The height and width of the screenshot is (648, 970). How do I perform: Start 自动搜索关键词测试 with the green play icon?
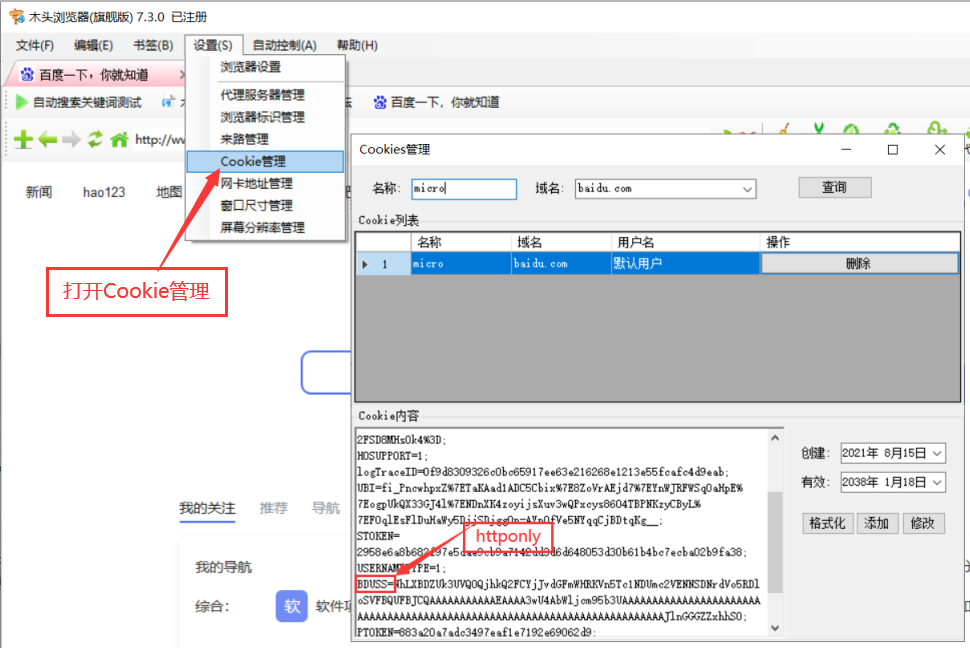click(x=20, y=101)
